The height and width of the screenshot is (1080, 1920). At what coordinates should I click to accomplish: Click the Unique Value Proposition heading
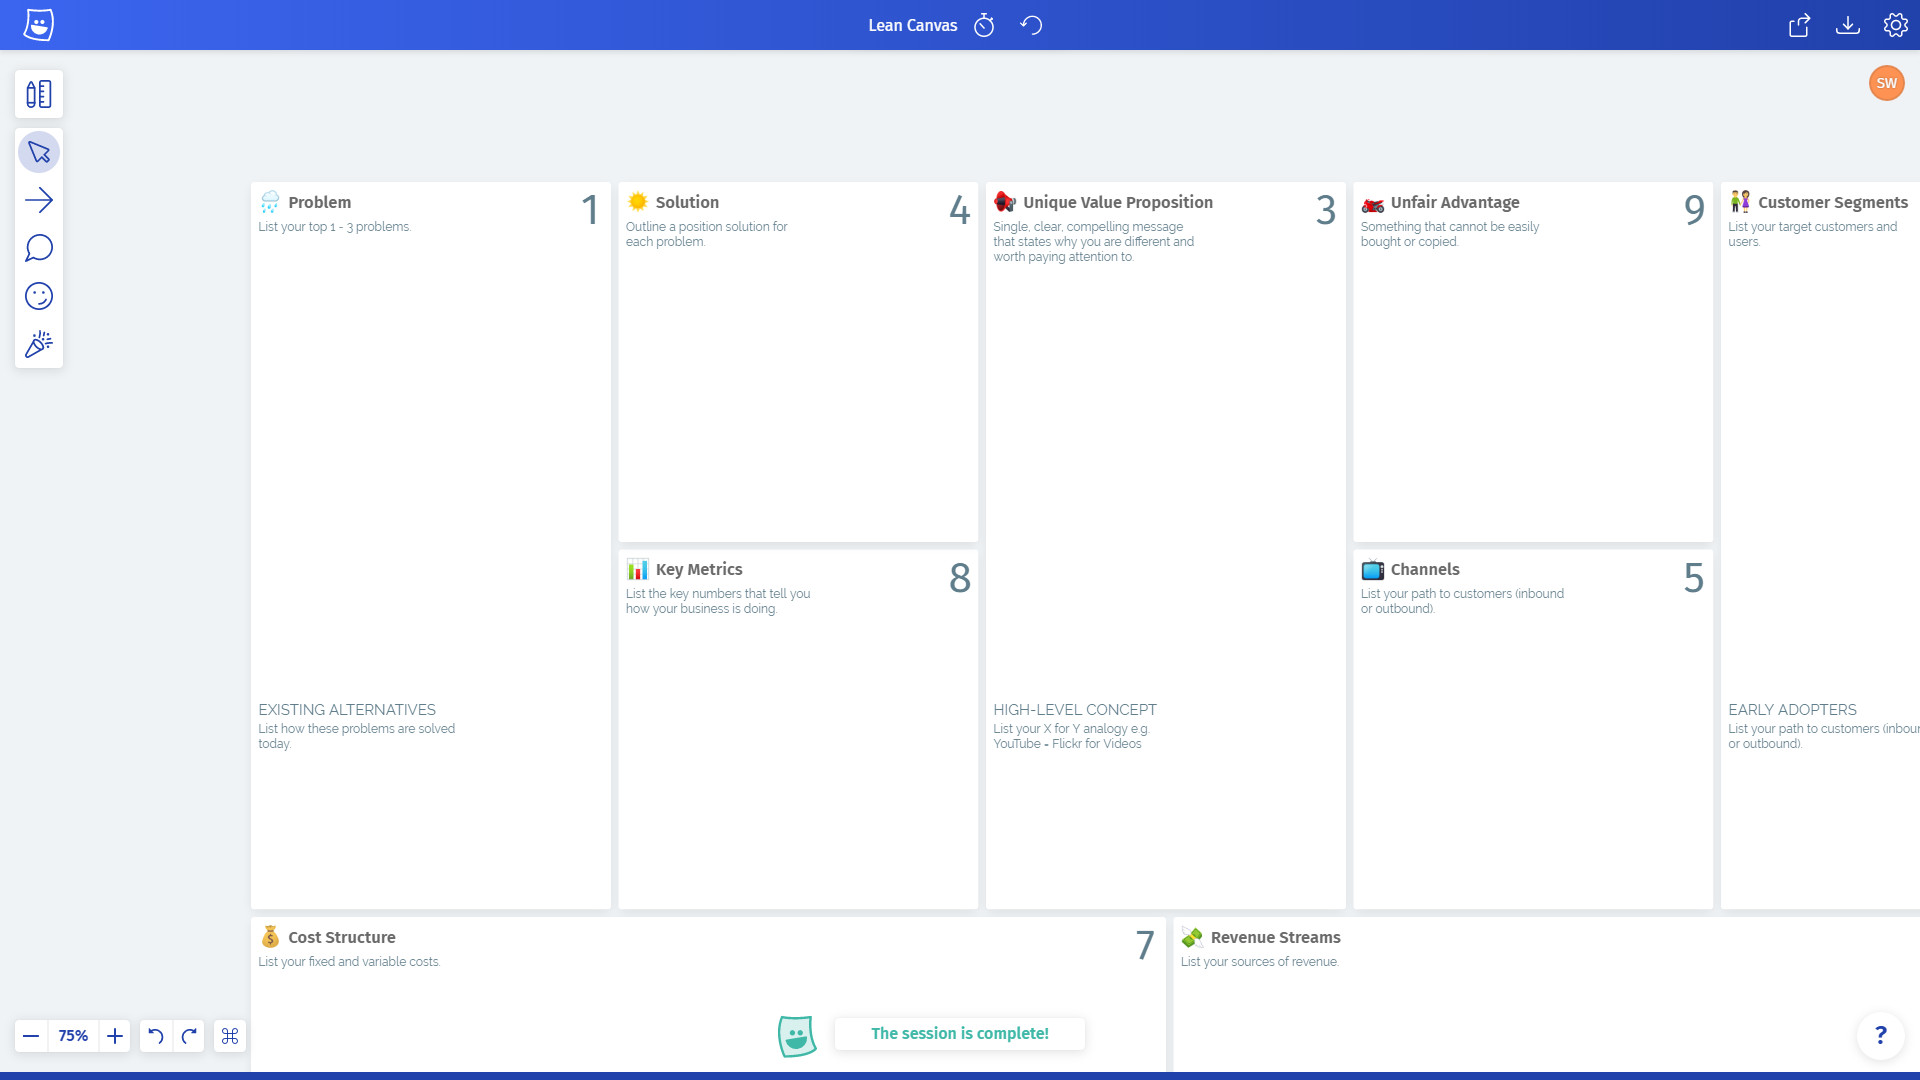coord(1117,202)
